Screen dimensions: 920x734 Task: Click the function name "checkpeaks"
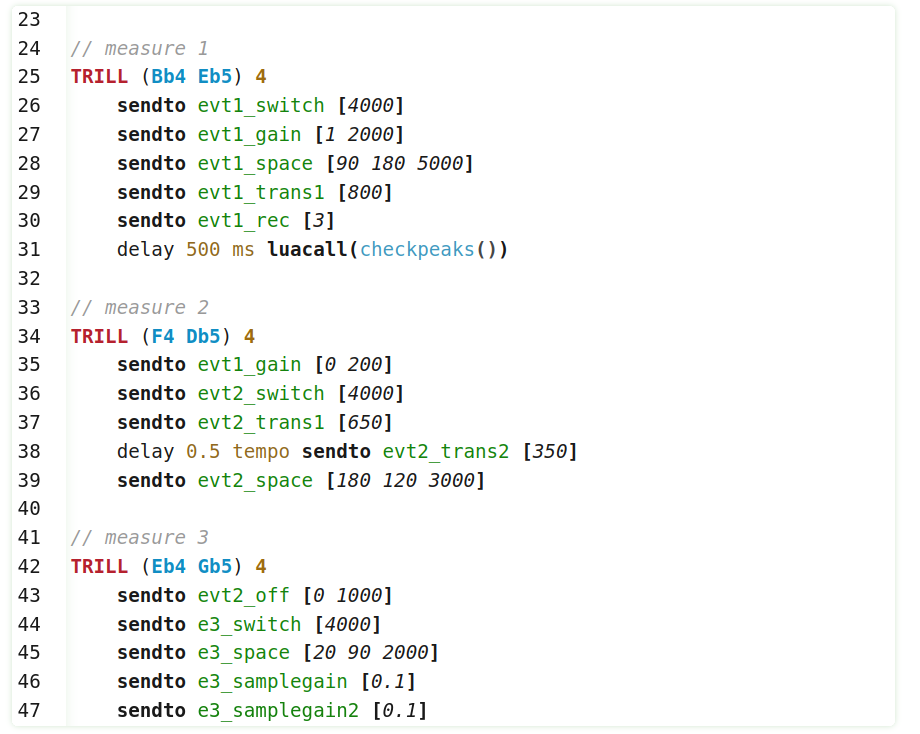click(417, 249)
